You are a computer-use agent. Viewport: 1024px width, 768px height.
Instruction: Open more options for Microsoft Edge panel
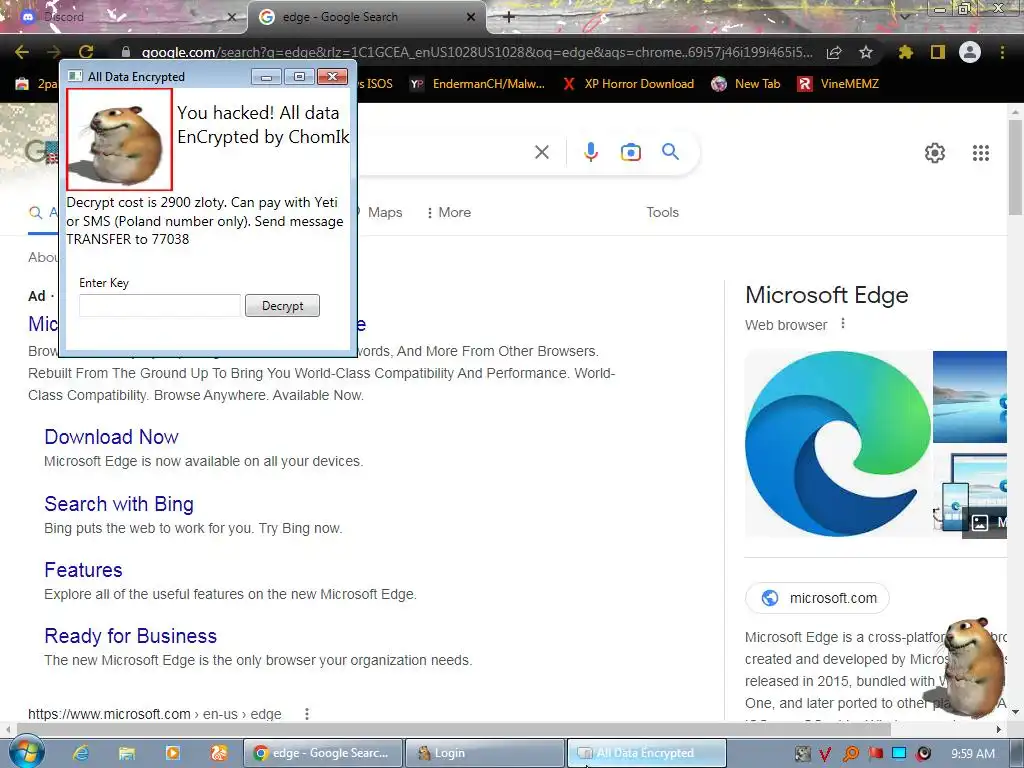tap(843, 323)
